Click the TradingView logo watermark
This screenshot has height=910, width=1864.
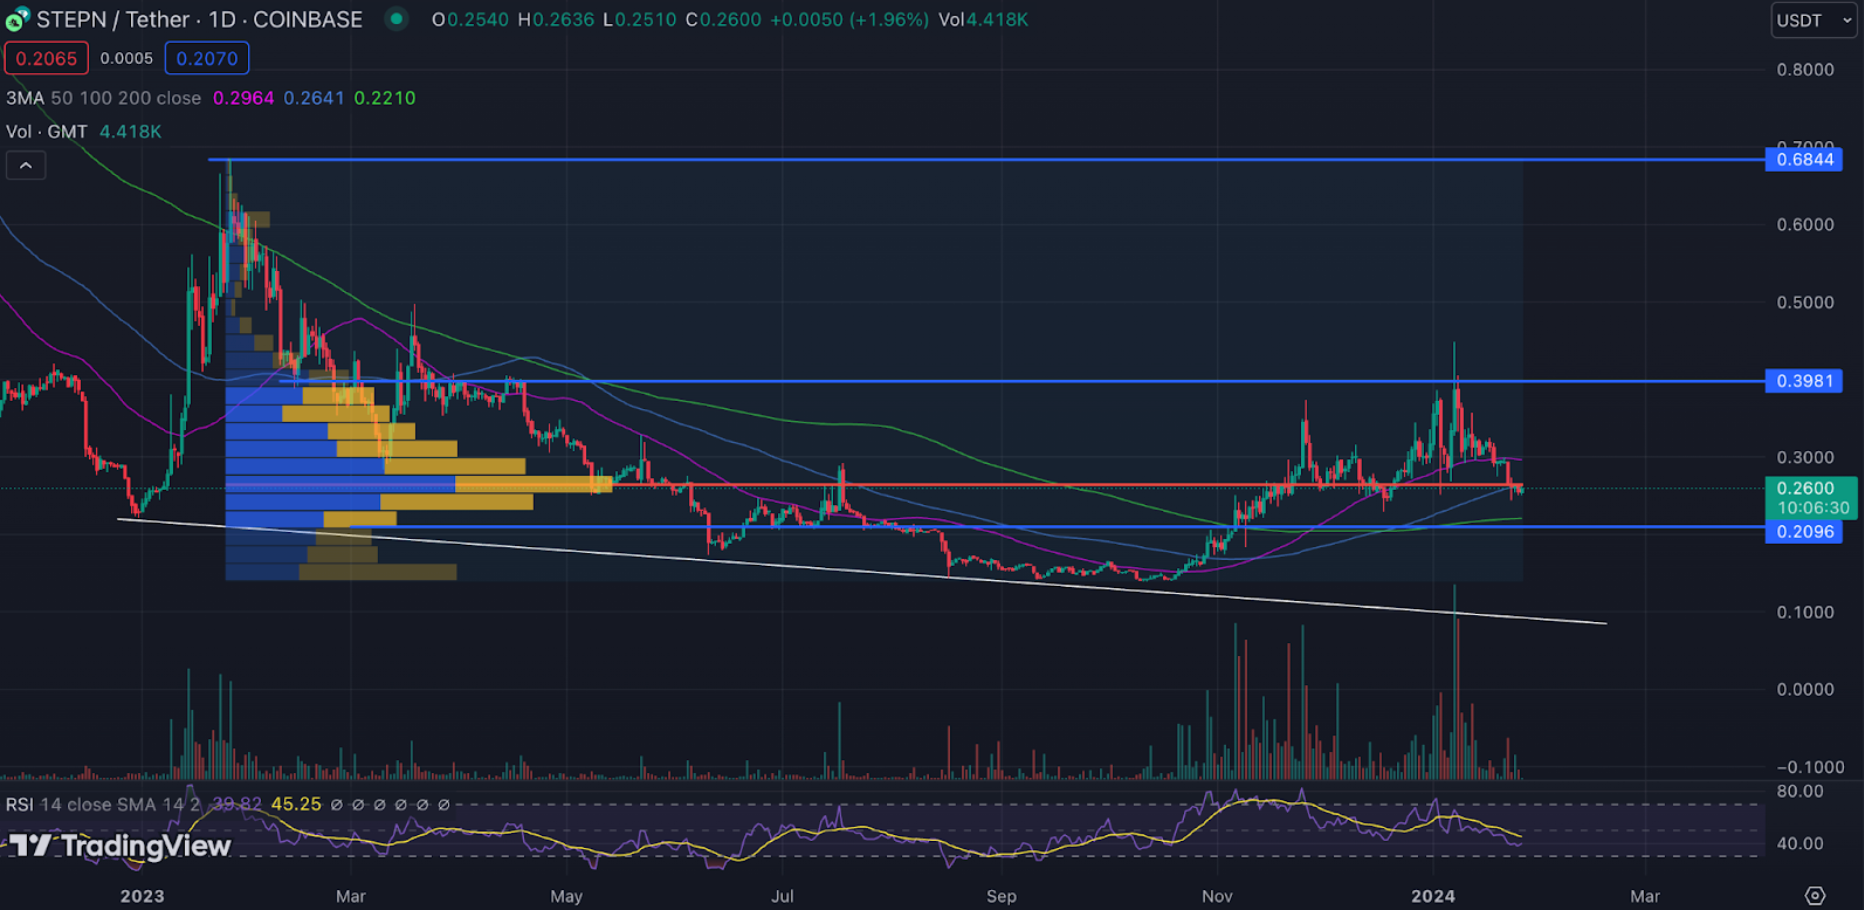click(120, 845)
